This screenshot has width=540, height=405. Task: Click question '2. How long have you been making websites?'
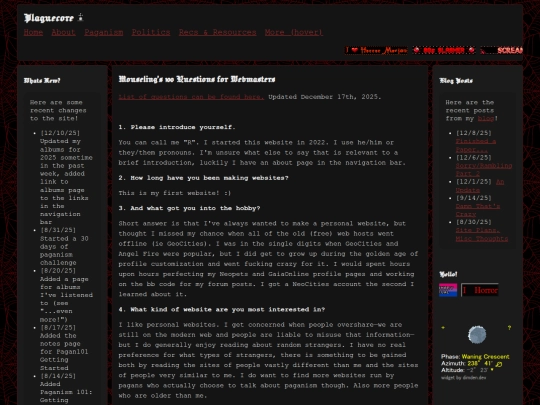pyautogui.click(x=204, y=178)
